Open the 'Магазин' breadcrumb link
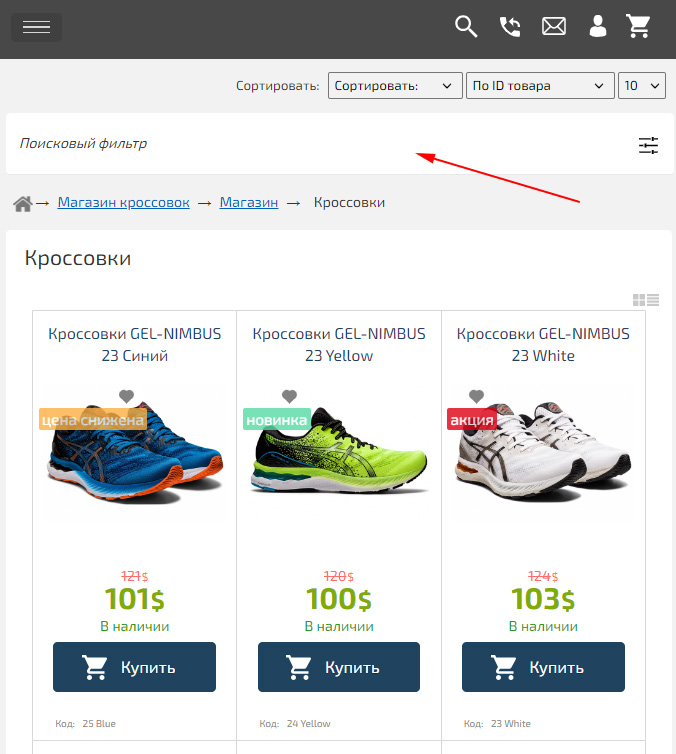 (249, 202)
